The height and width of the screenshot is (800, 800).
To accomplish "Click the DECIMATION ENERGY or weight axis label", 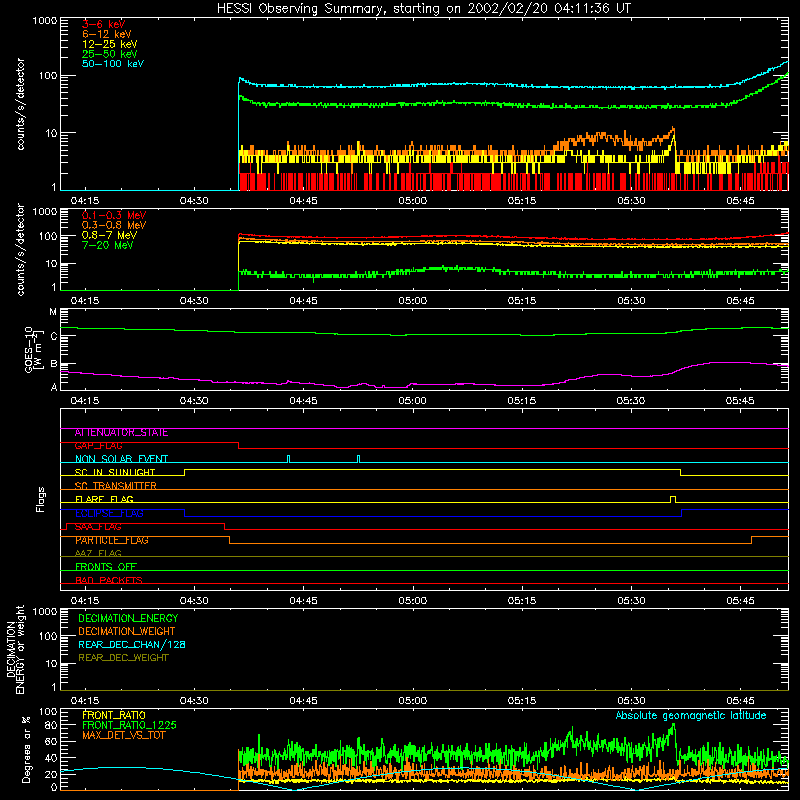I will pyautogui.click(x=15, y=649).
